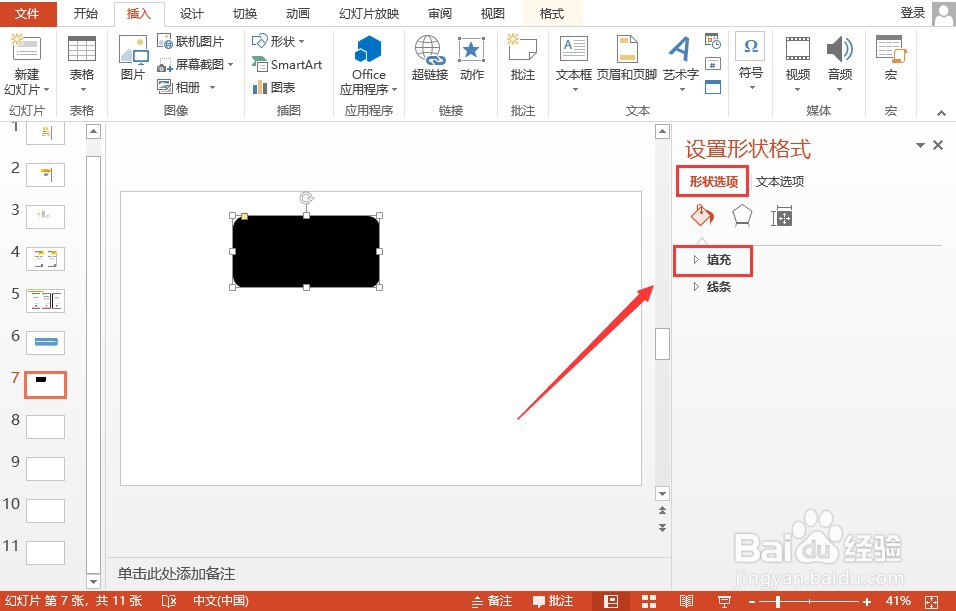Insert a Text Box (文本框)
Viewport: 956px width, 611px height.
(574, 49)
